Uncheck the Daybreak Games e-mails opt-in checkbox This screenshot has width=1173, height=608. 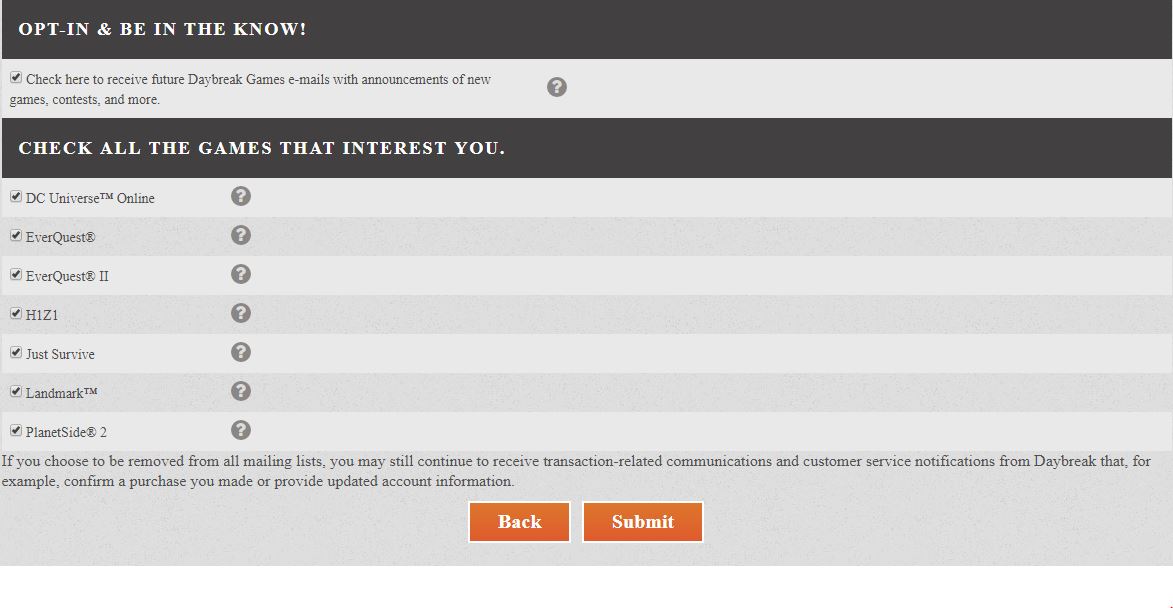[x=16, y=77]
